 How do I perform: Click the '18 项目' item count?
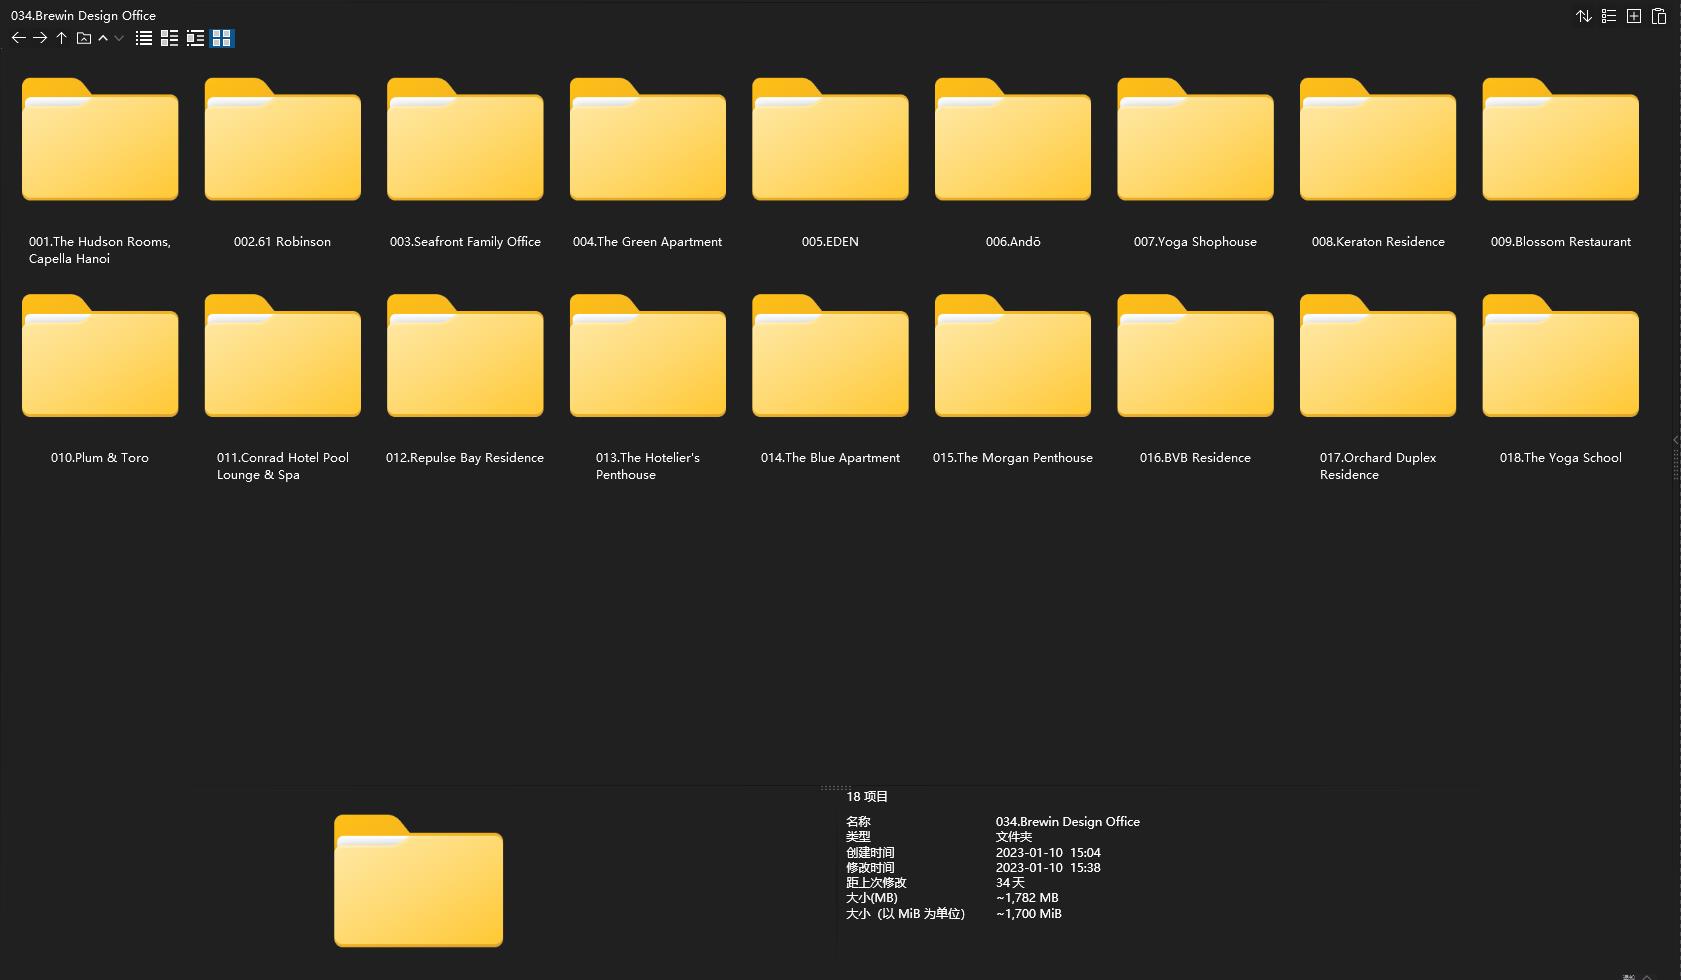pos(867,796)
